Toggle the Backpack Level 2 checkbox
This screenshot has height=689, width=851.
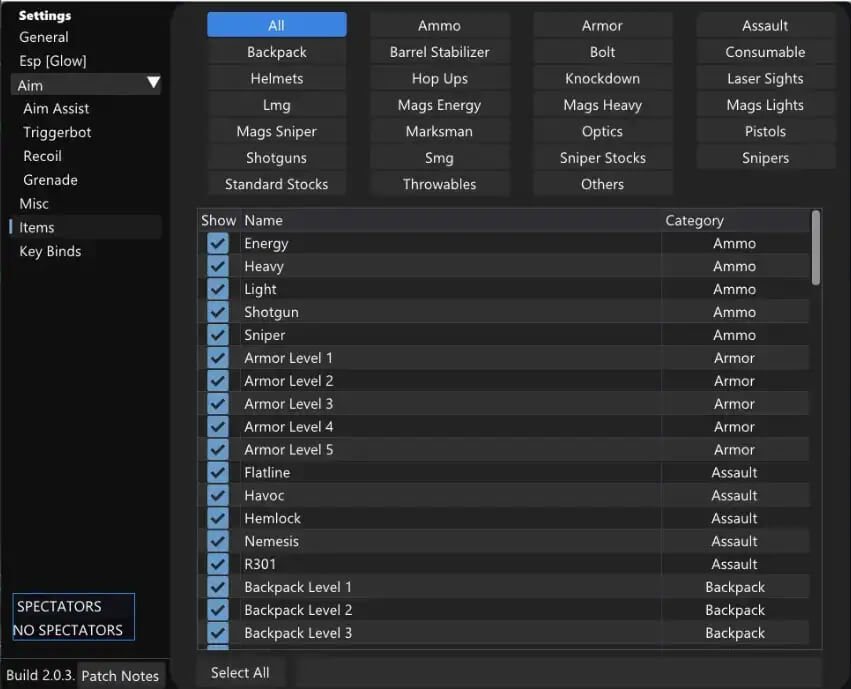pos(218,610)
